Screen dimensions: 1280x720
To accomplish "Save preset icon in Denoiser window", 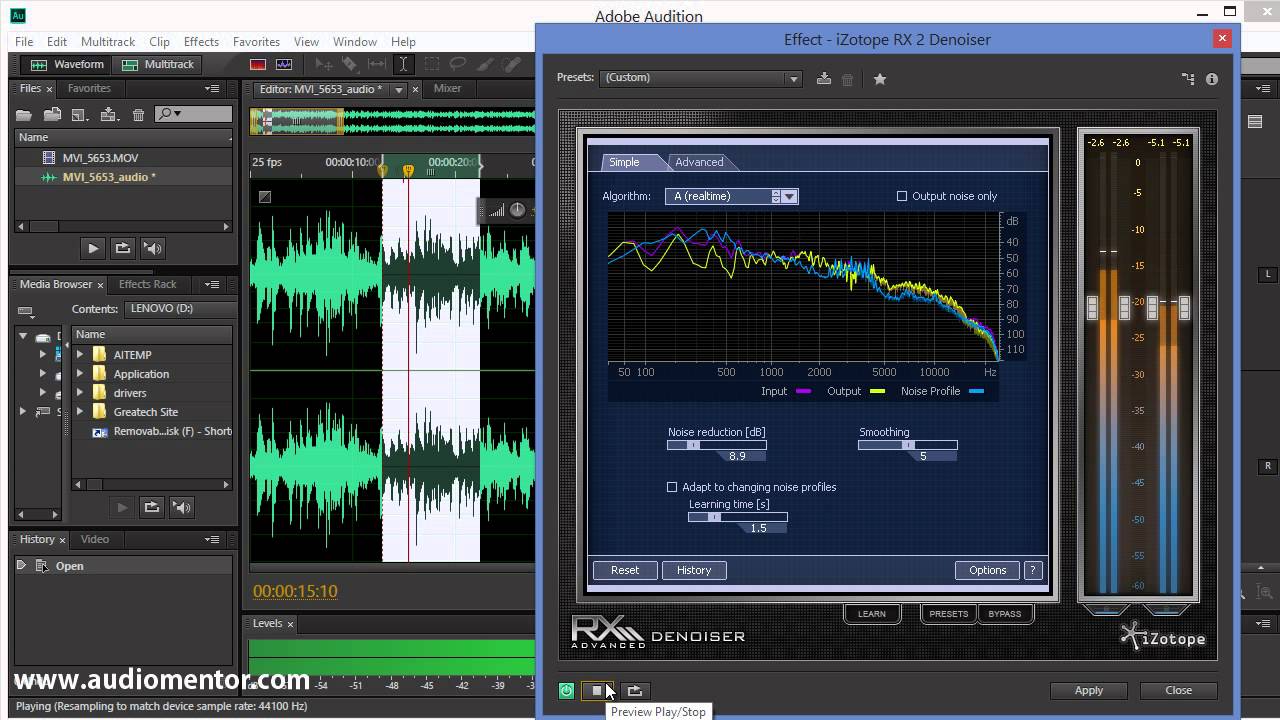I will tap(824, 78).
